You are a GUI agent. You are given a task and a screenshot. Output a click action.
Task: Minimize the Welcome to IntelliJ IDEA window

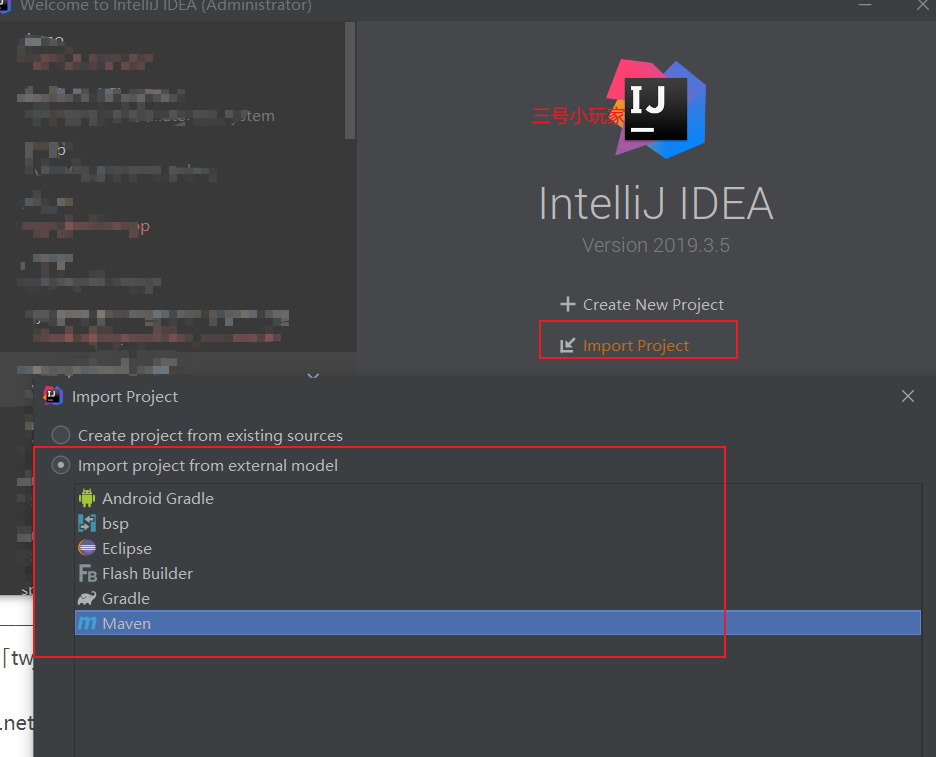tap(865, 5)
